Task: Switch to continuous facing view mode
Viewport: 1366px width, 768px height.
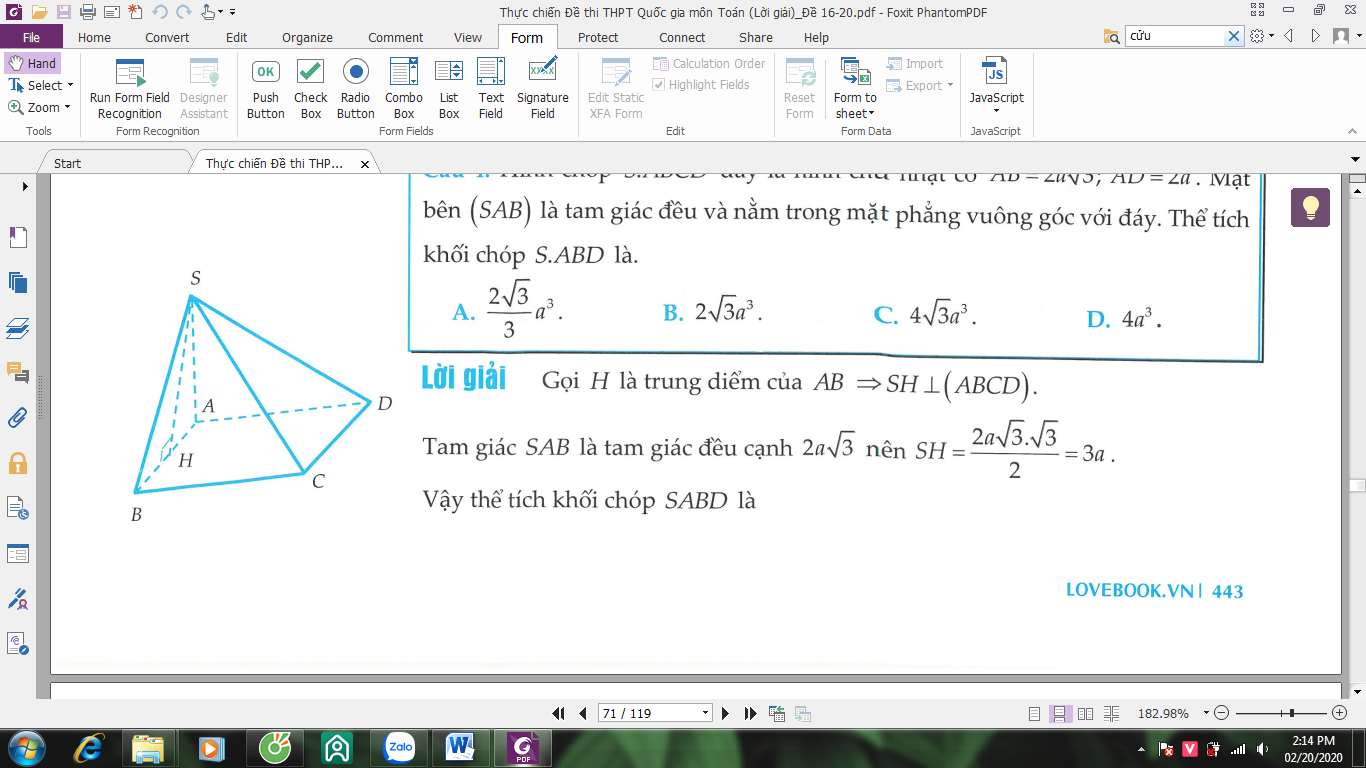Action: pos(1110,714)
